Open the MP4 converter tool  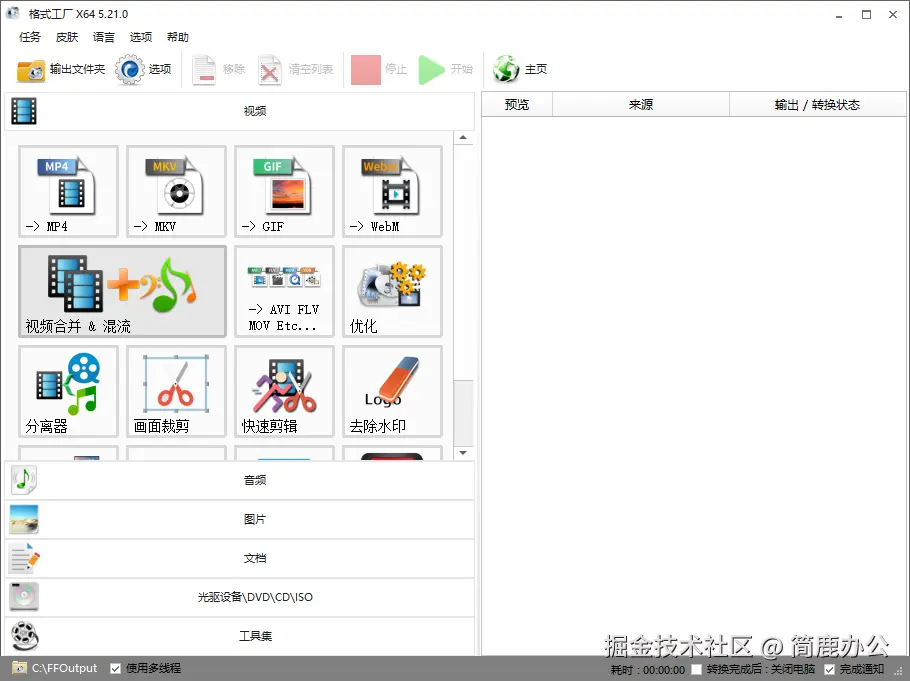pos(67,192)
